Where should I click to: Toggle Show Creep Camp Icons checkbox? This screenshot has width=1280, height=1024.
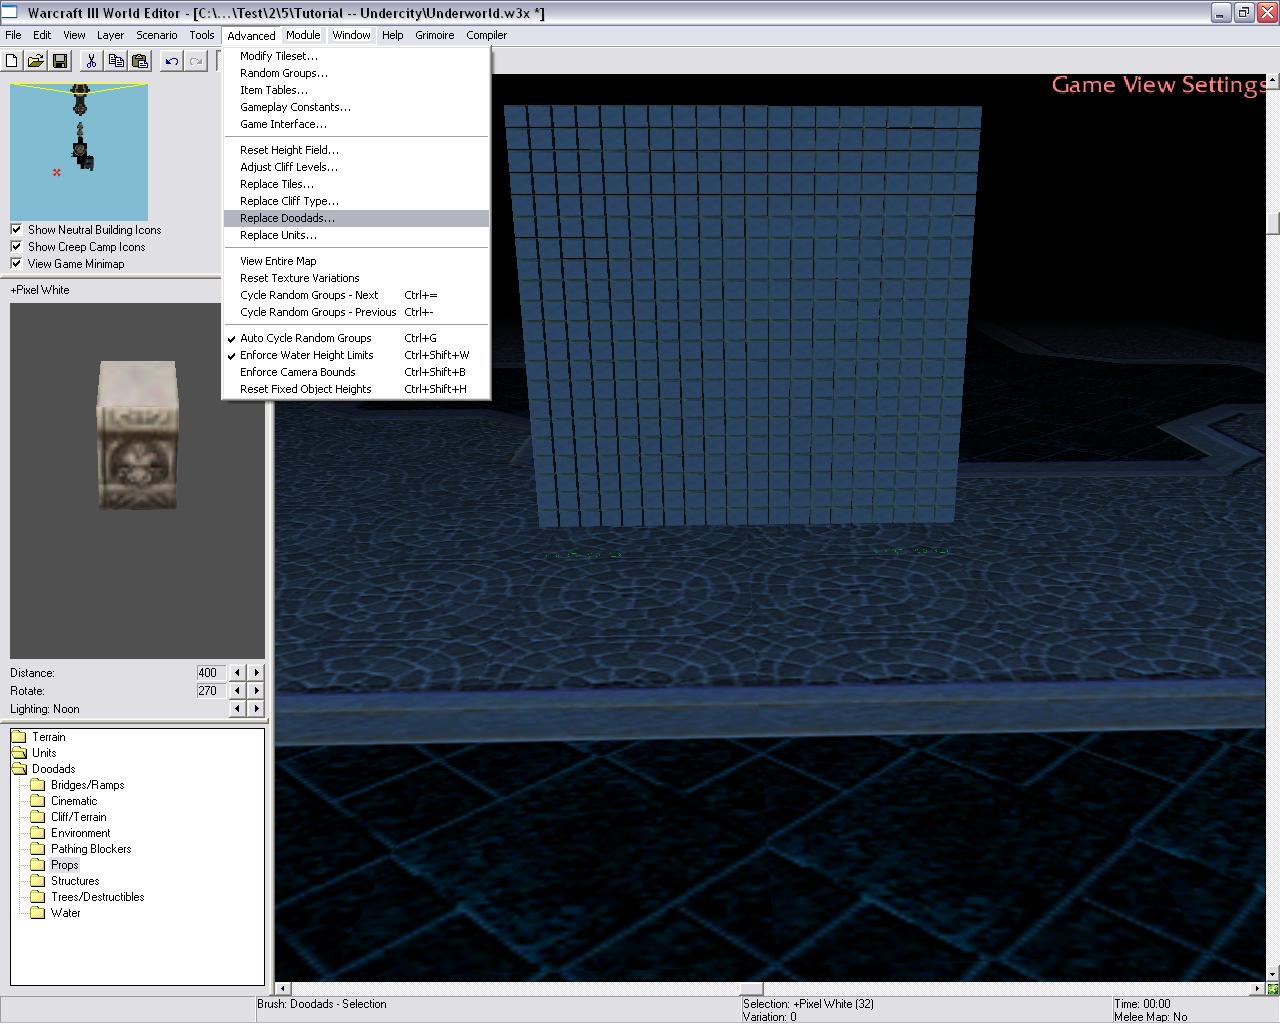click(16, 247)
